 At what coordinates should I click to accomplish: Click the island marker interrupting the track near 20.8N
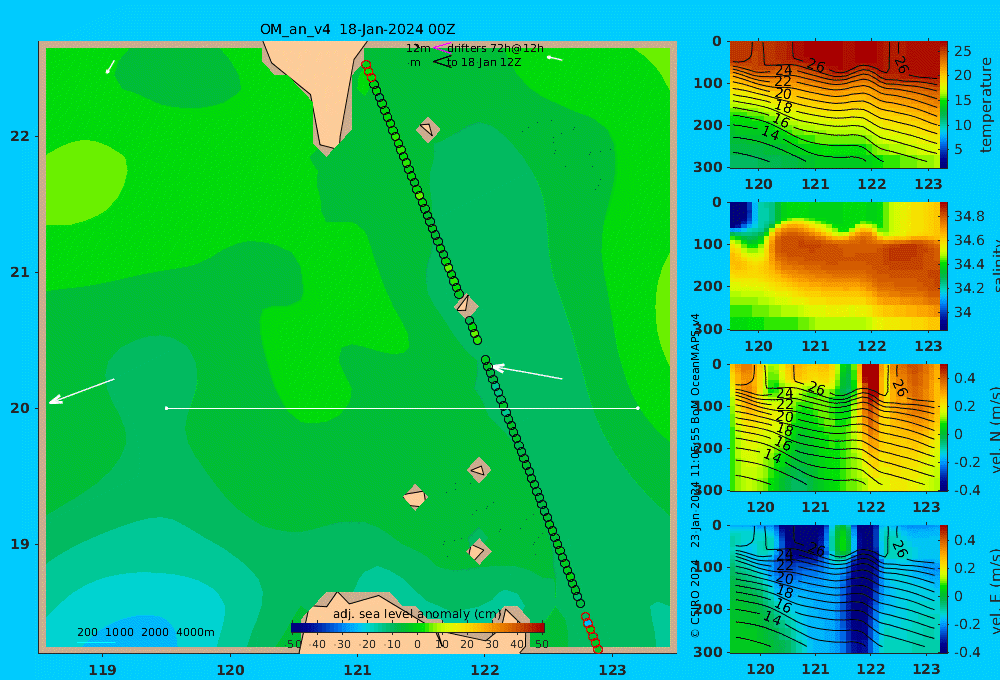pos(466,304)
